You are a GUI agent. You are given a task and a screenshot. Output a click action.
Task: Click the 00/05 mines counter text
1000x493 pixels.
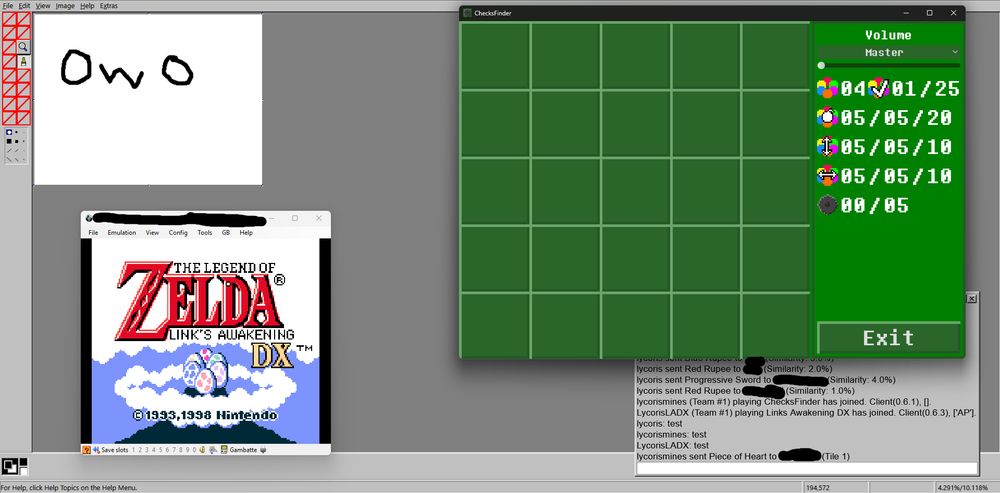(x=874, y=205)
